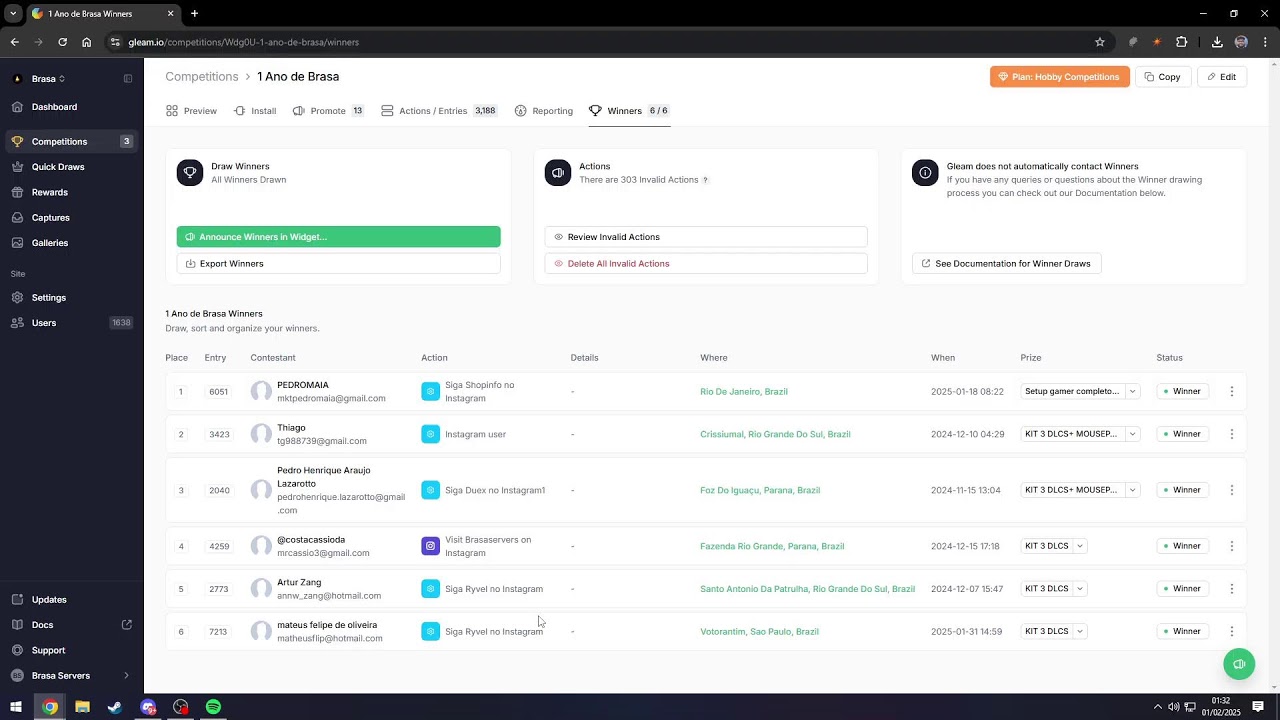Click Review Invalid Actions button
Image resolution: width=1280 pixels, height=720 pixels.
tap(706, 237)
